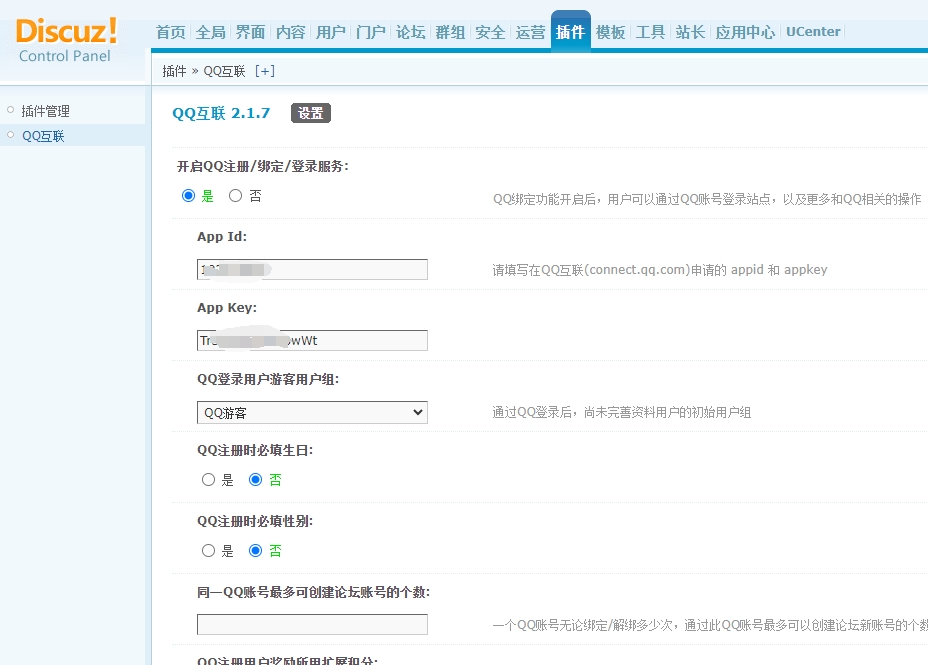Open the 模板 menu
Image resolution: width=928 pixels, height=665 pixels.
tap(610, 32)
